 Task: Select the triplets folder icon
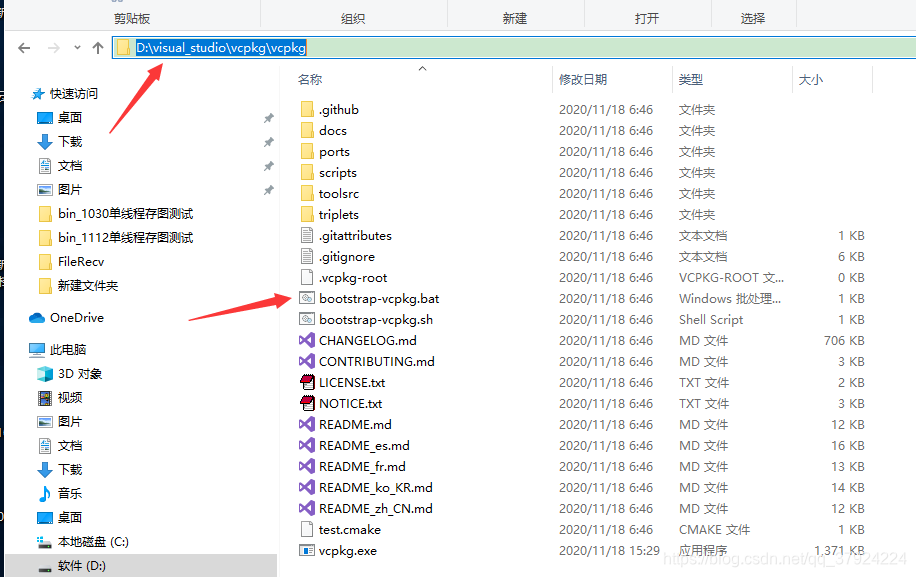(307, 214)
